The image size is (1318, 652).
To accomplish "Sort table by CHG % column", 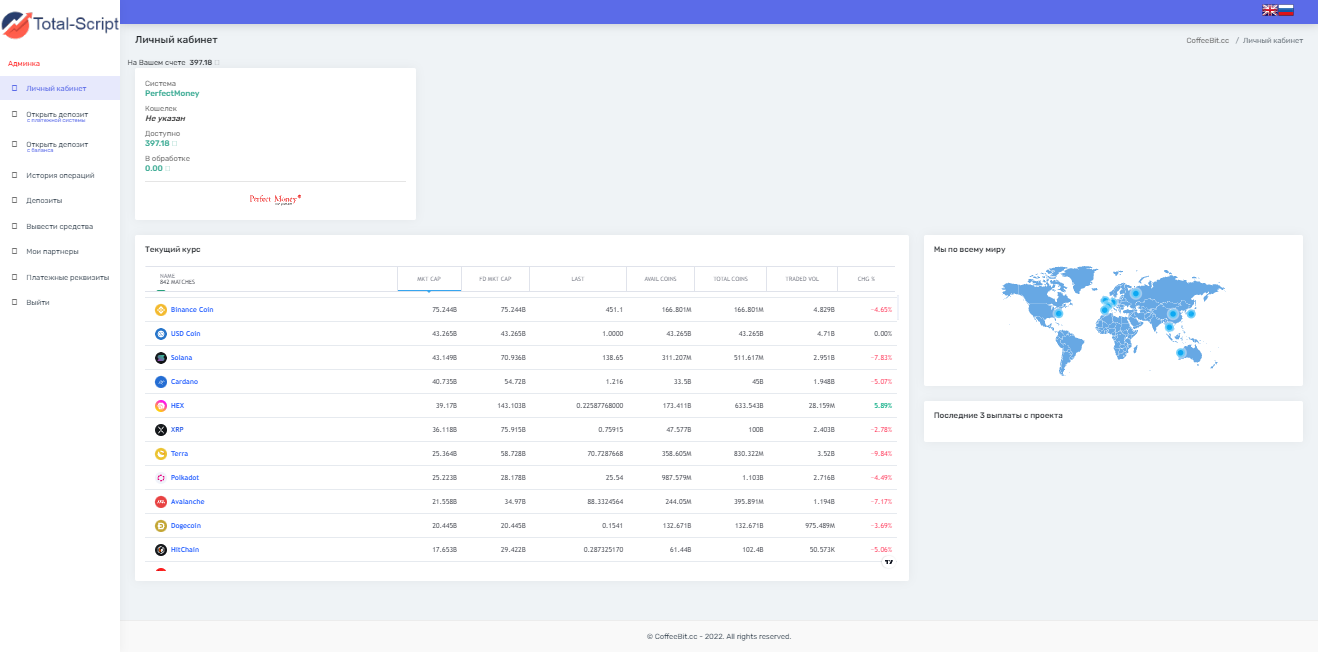I will coord(866,279).
